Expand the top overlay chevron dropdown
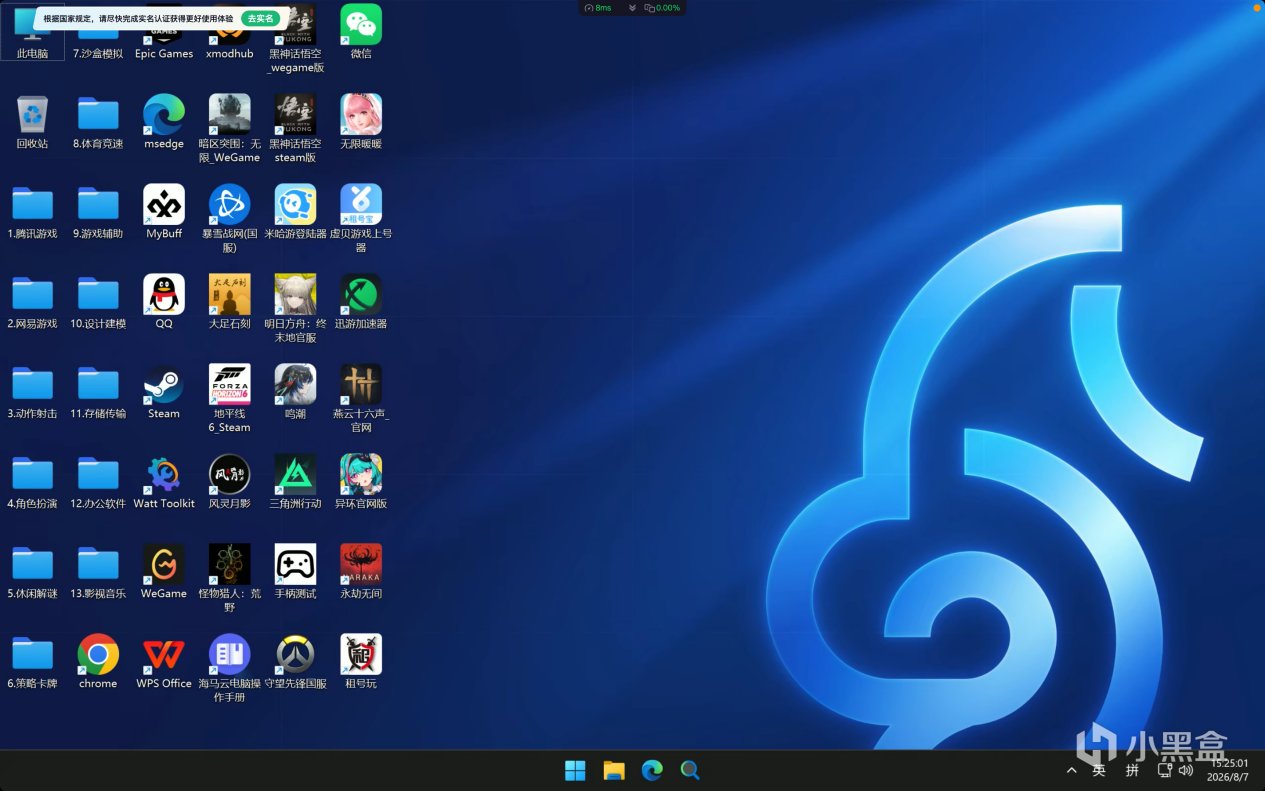 coord(632,8)
